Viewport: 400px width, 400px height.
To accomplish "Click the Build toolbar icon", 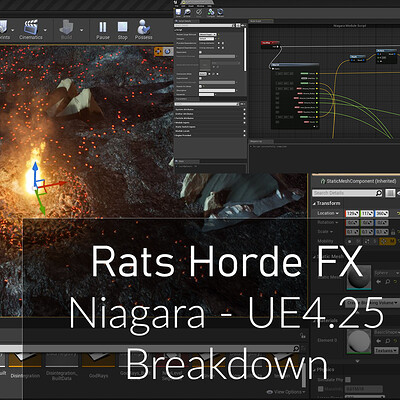I will pos(66,27).
